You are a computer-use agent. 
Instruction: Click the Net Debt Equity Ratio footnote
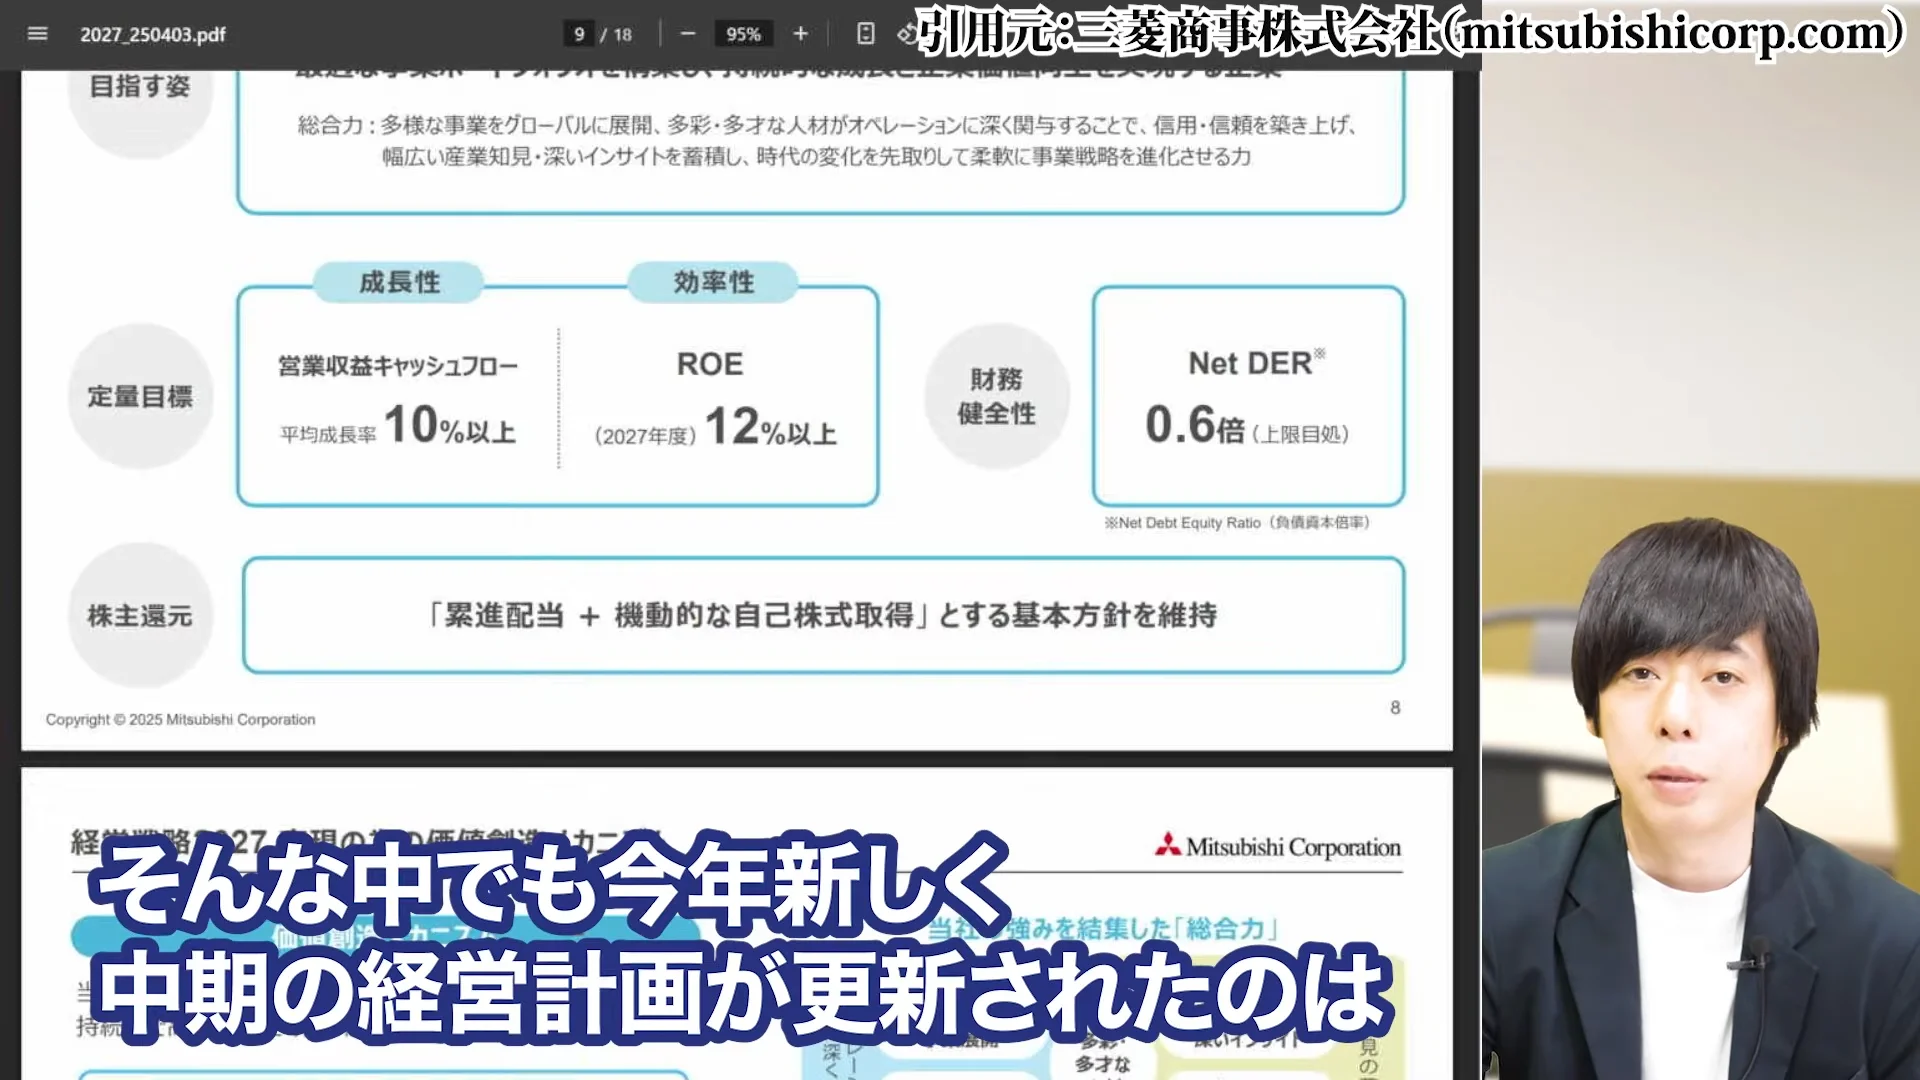click(x=1237, y=522)
